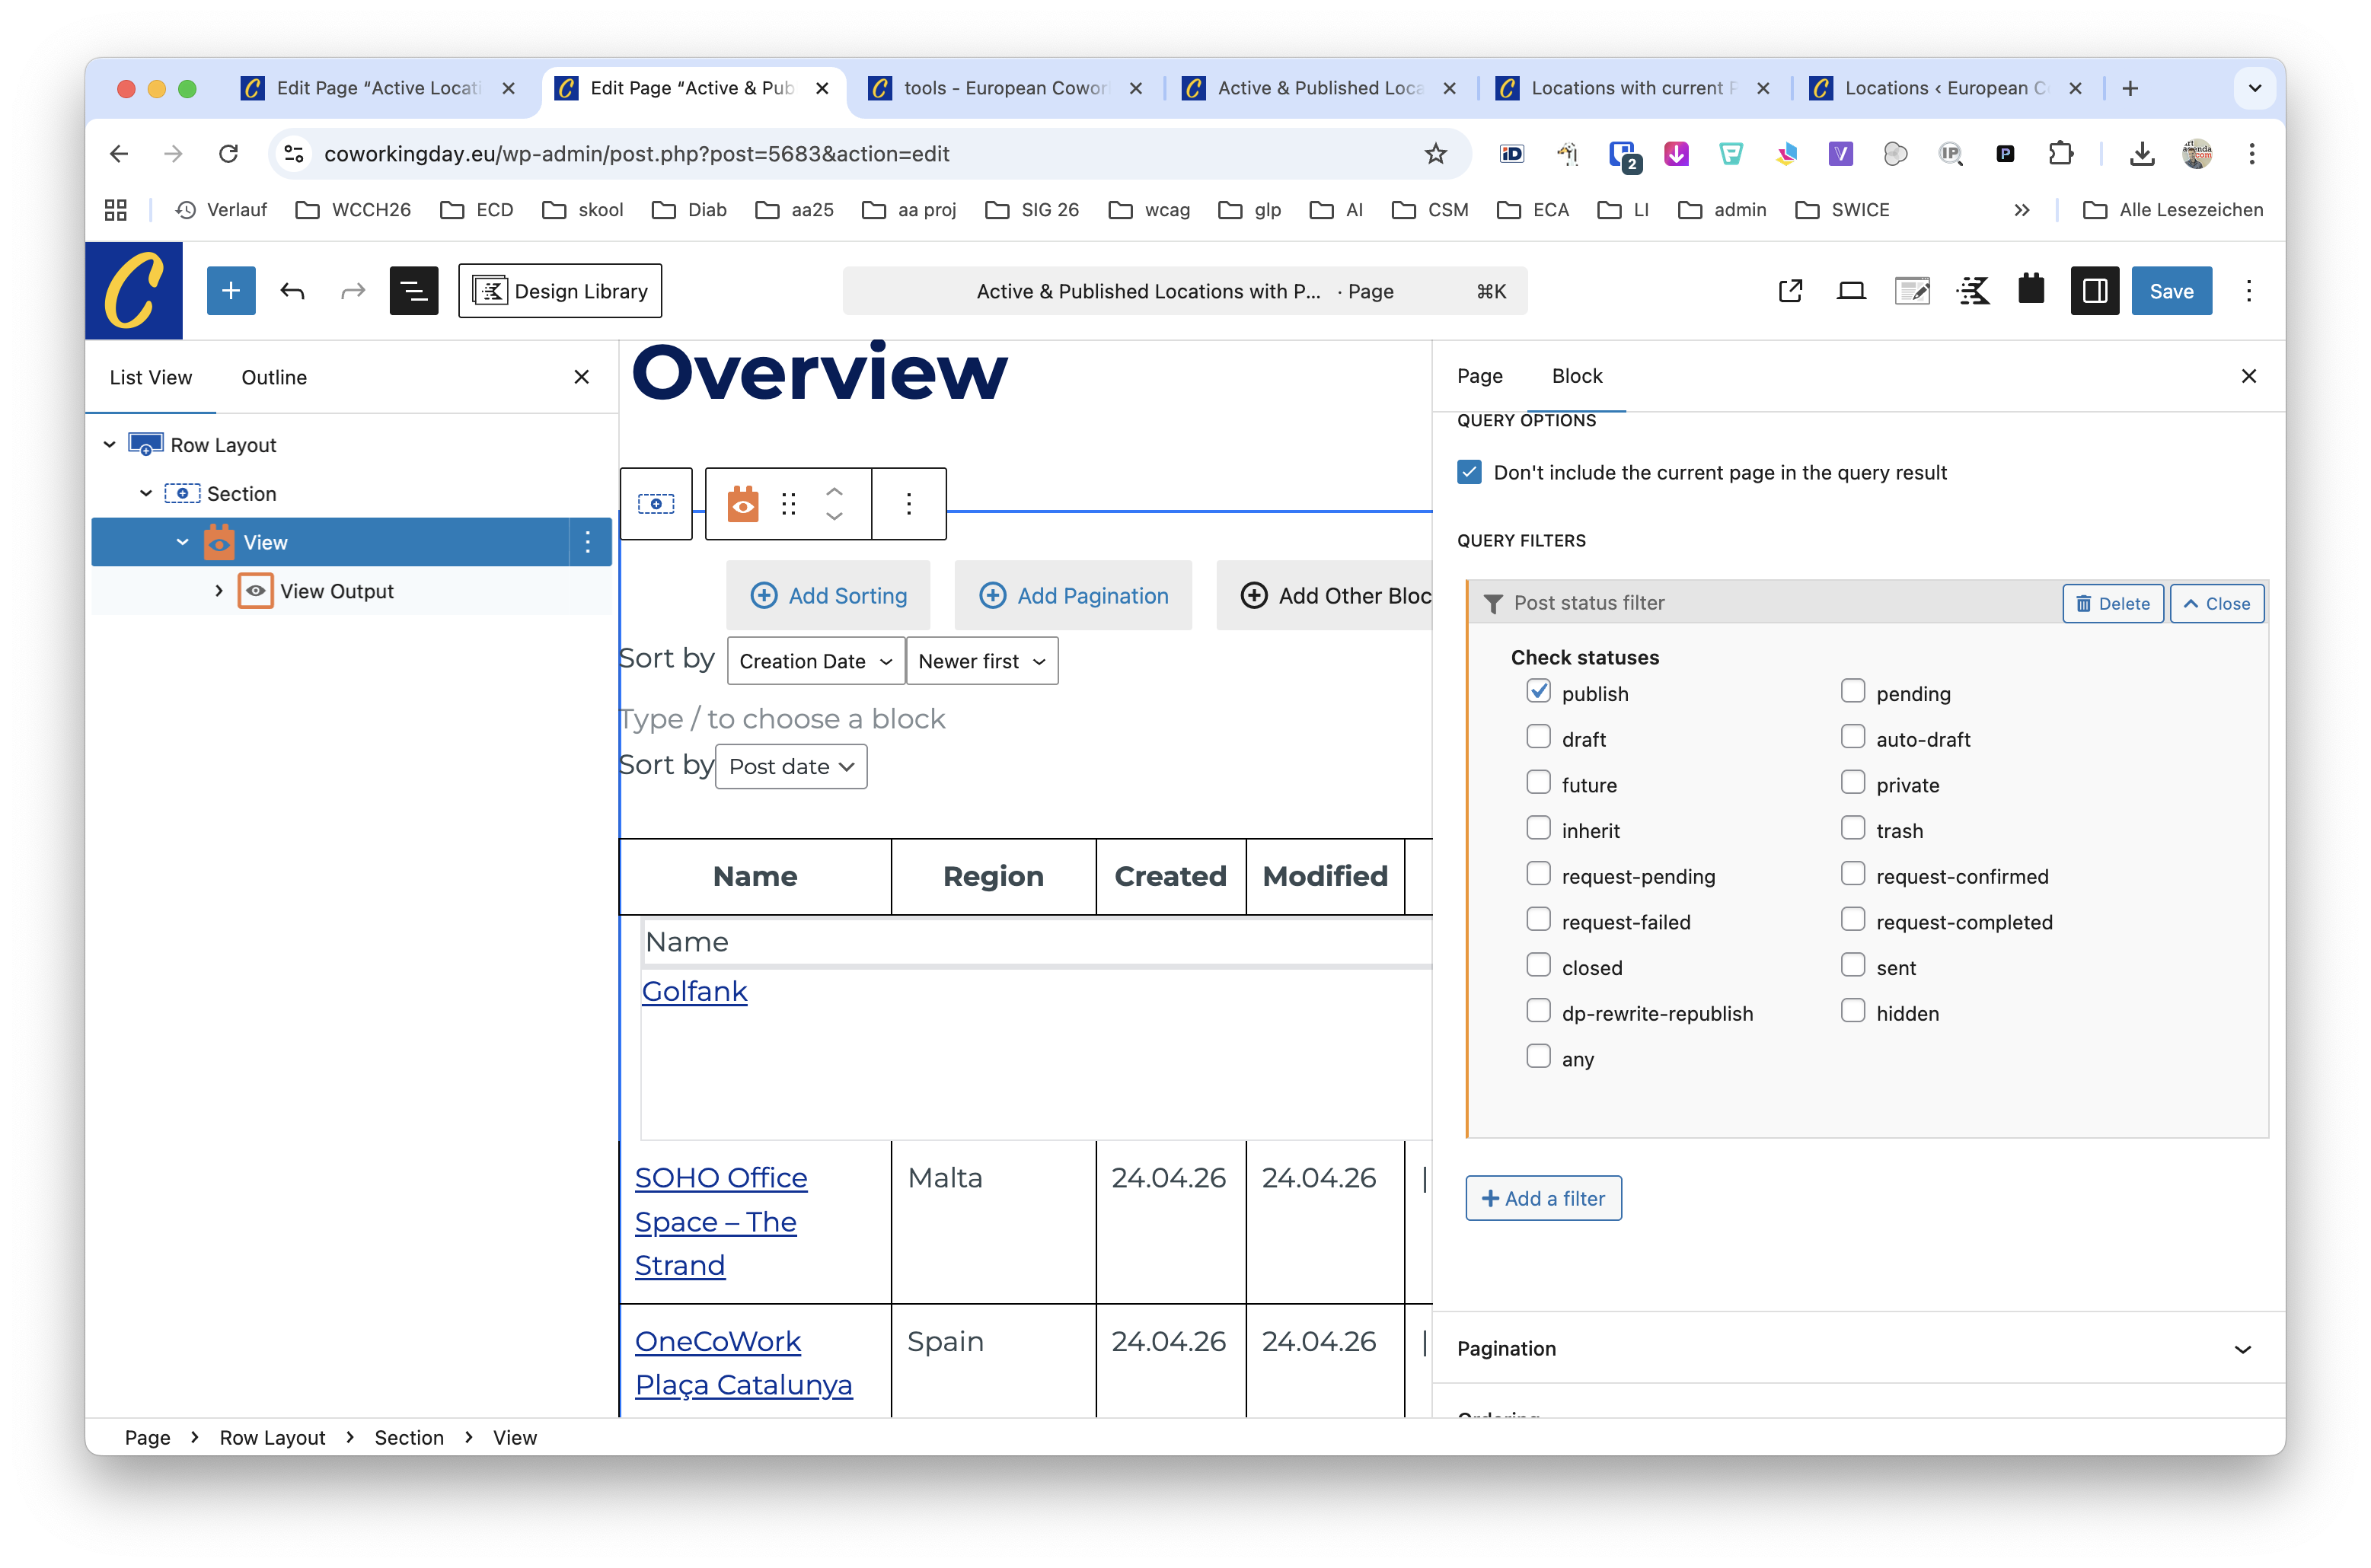Collapse the View tree item

182,542
